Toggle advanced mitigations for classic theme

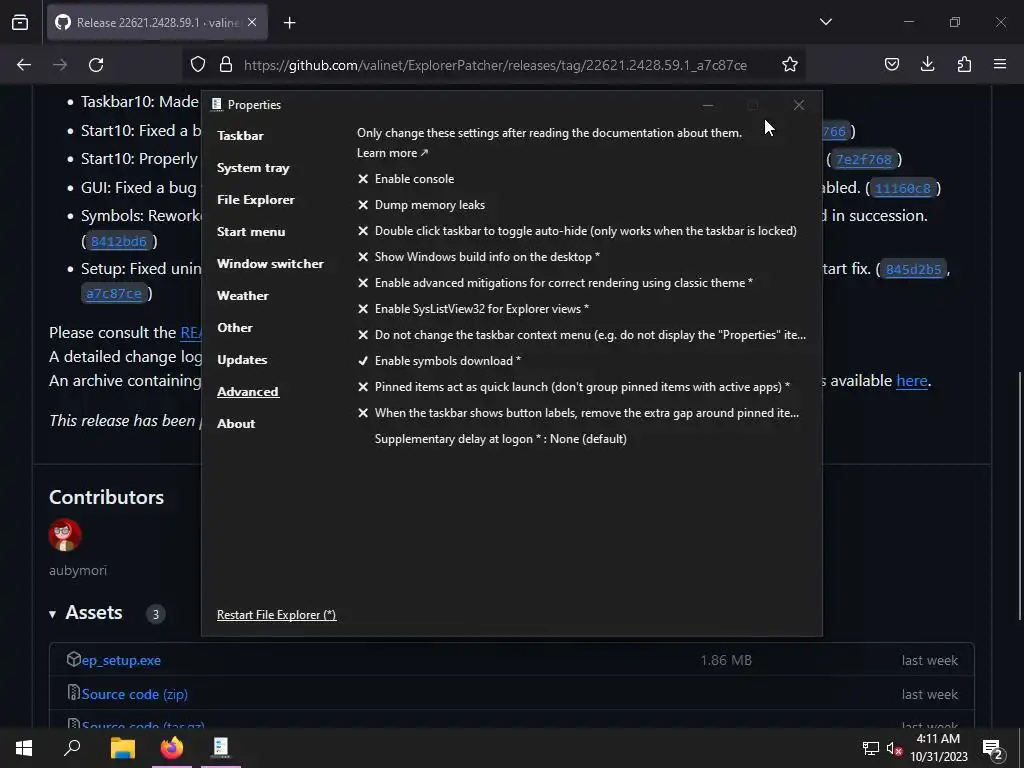(x=555, y=283)
